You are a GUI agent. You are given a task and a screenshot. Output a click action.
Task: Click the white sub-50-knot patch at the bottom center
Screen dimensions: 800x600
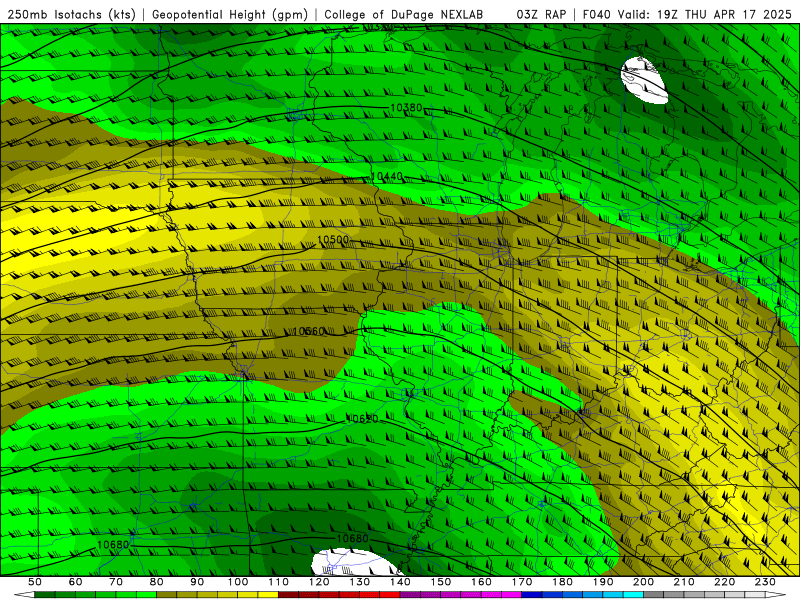(x=355, y=562)
